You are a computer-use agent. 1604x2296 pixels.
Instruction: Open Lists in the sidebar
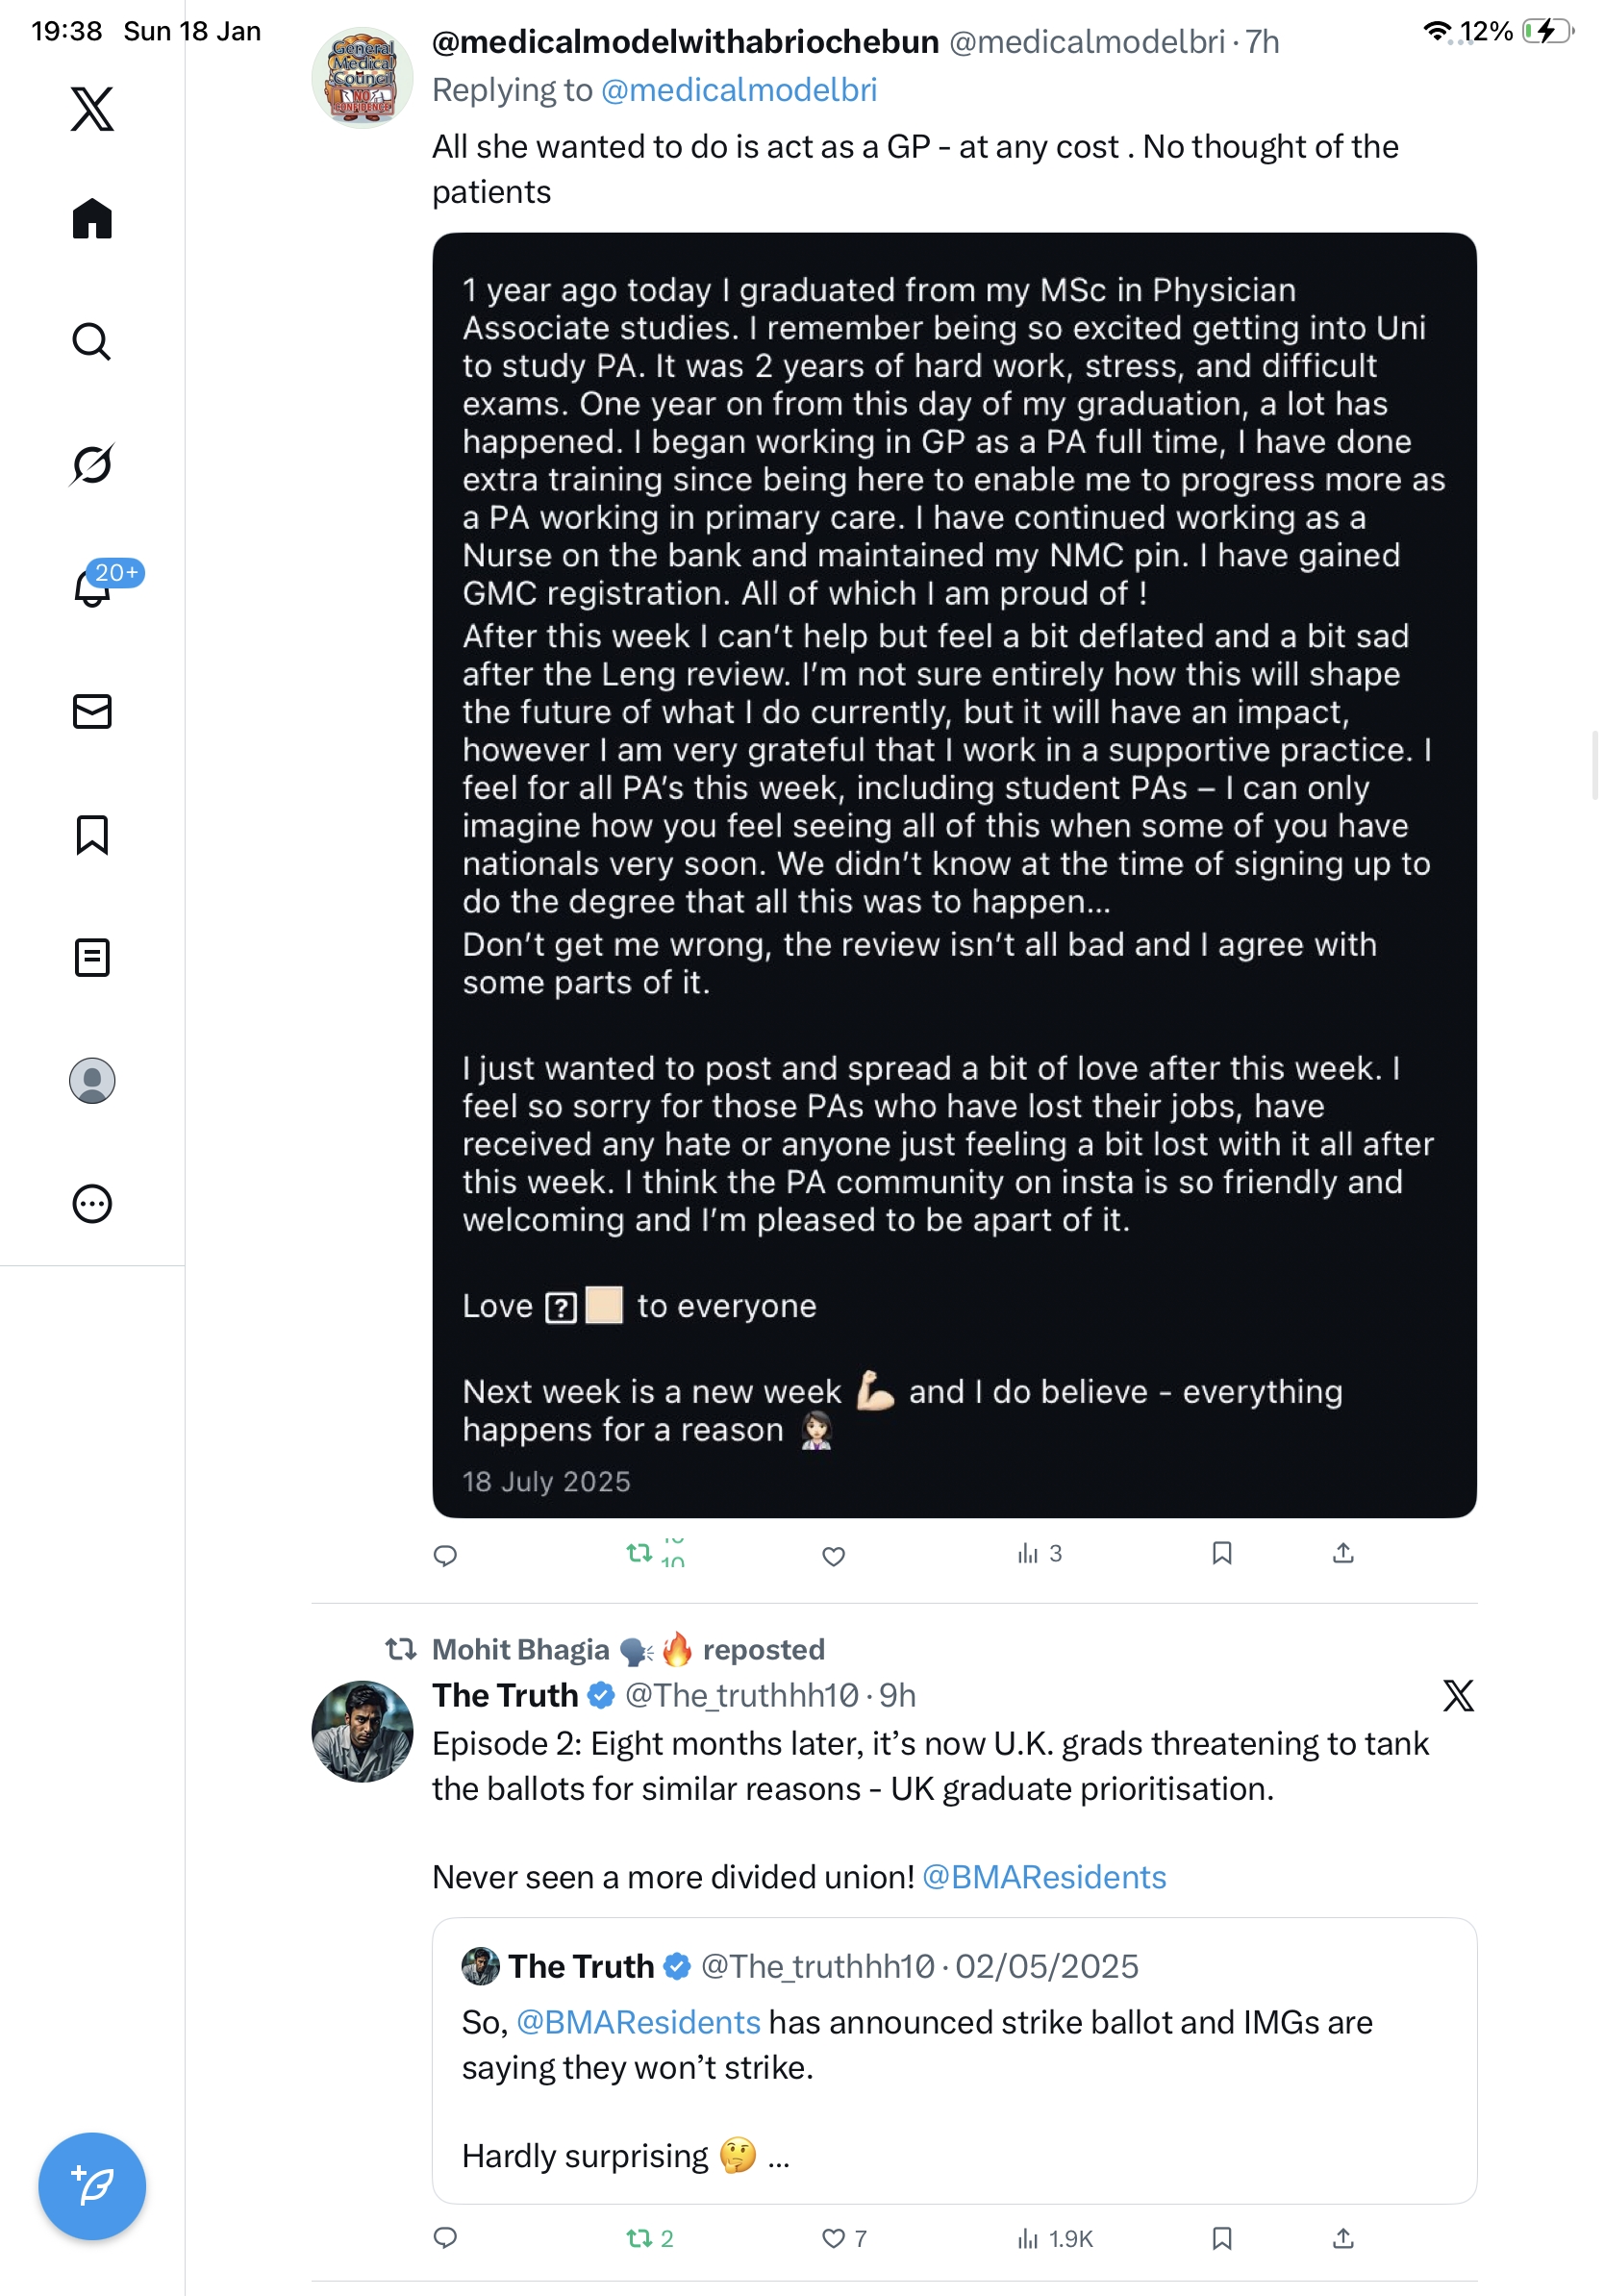tap(92, 957)
